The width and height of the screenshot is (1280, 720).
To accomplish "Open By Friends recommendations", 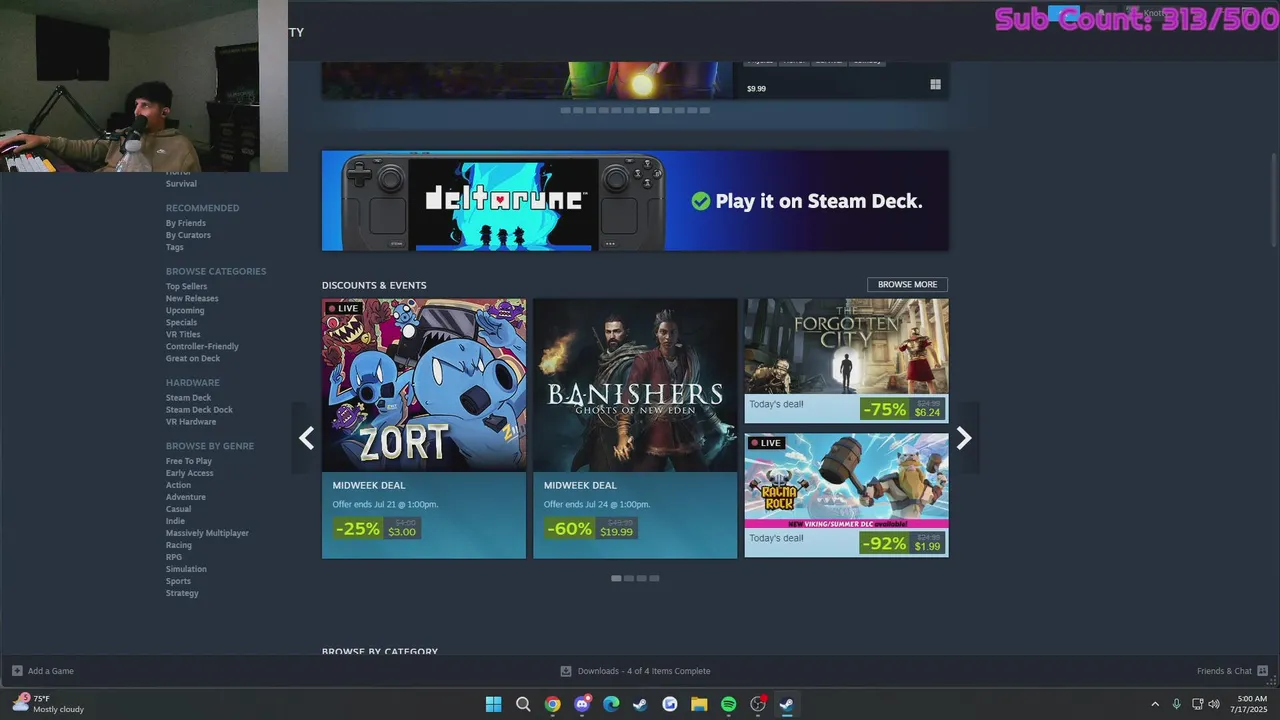I will (x=186, y=223).
